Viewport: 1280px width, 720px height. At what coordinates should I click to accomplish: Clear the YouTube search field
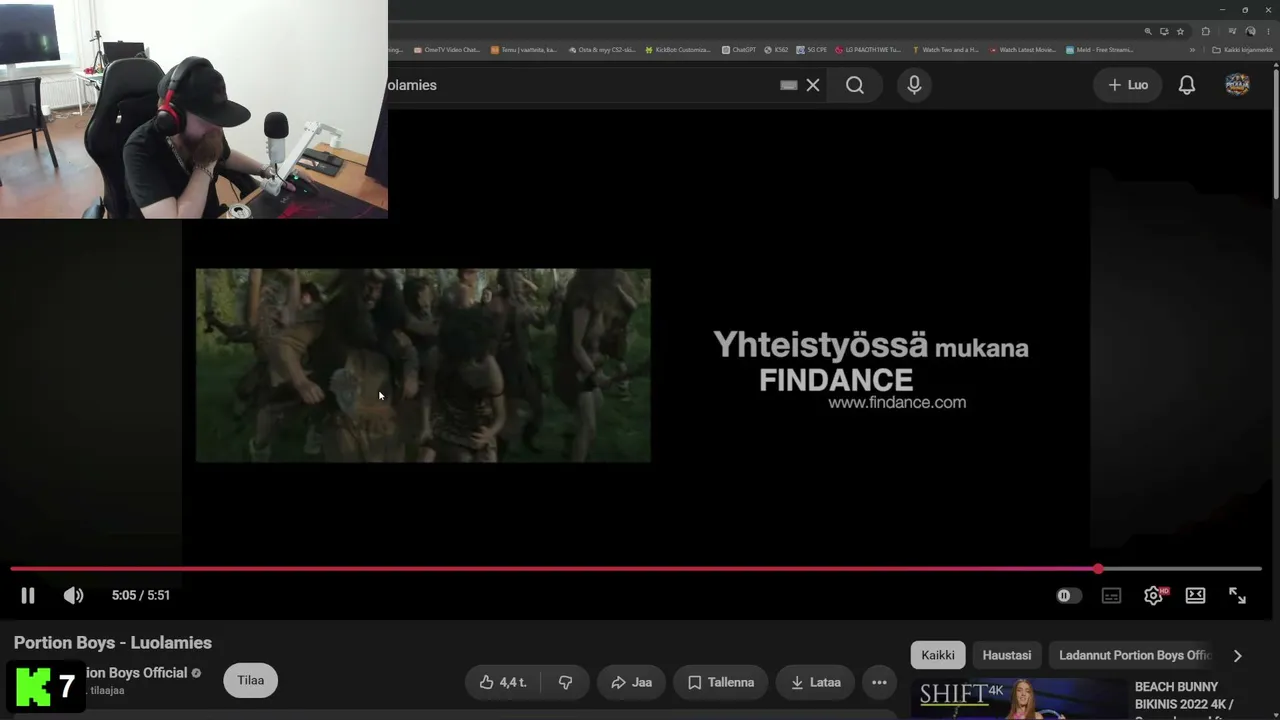(813, 85)
